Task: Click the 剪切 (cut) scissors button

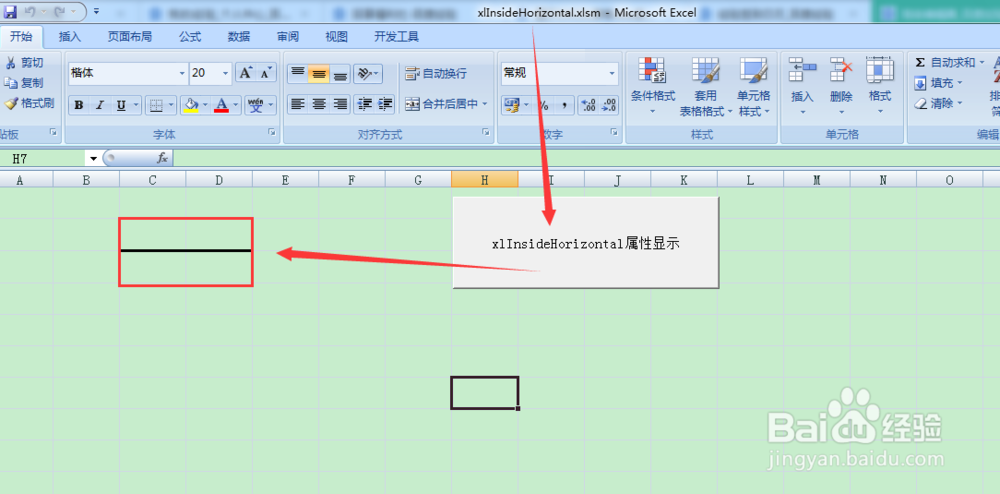Action: tap(24, 62)
